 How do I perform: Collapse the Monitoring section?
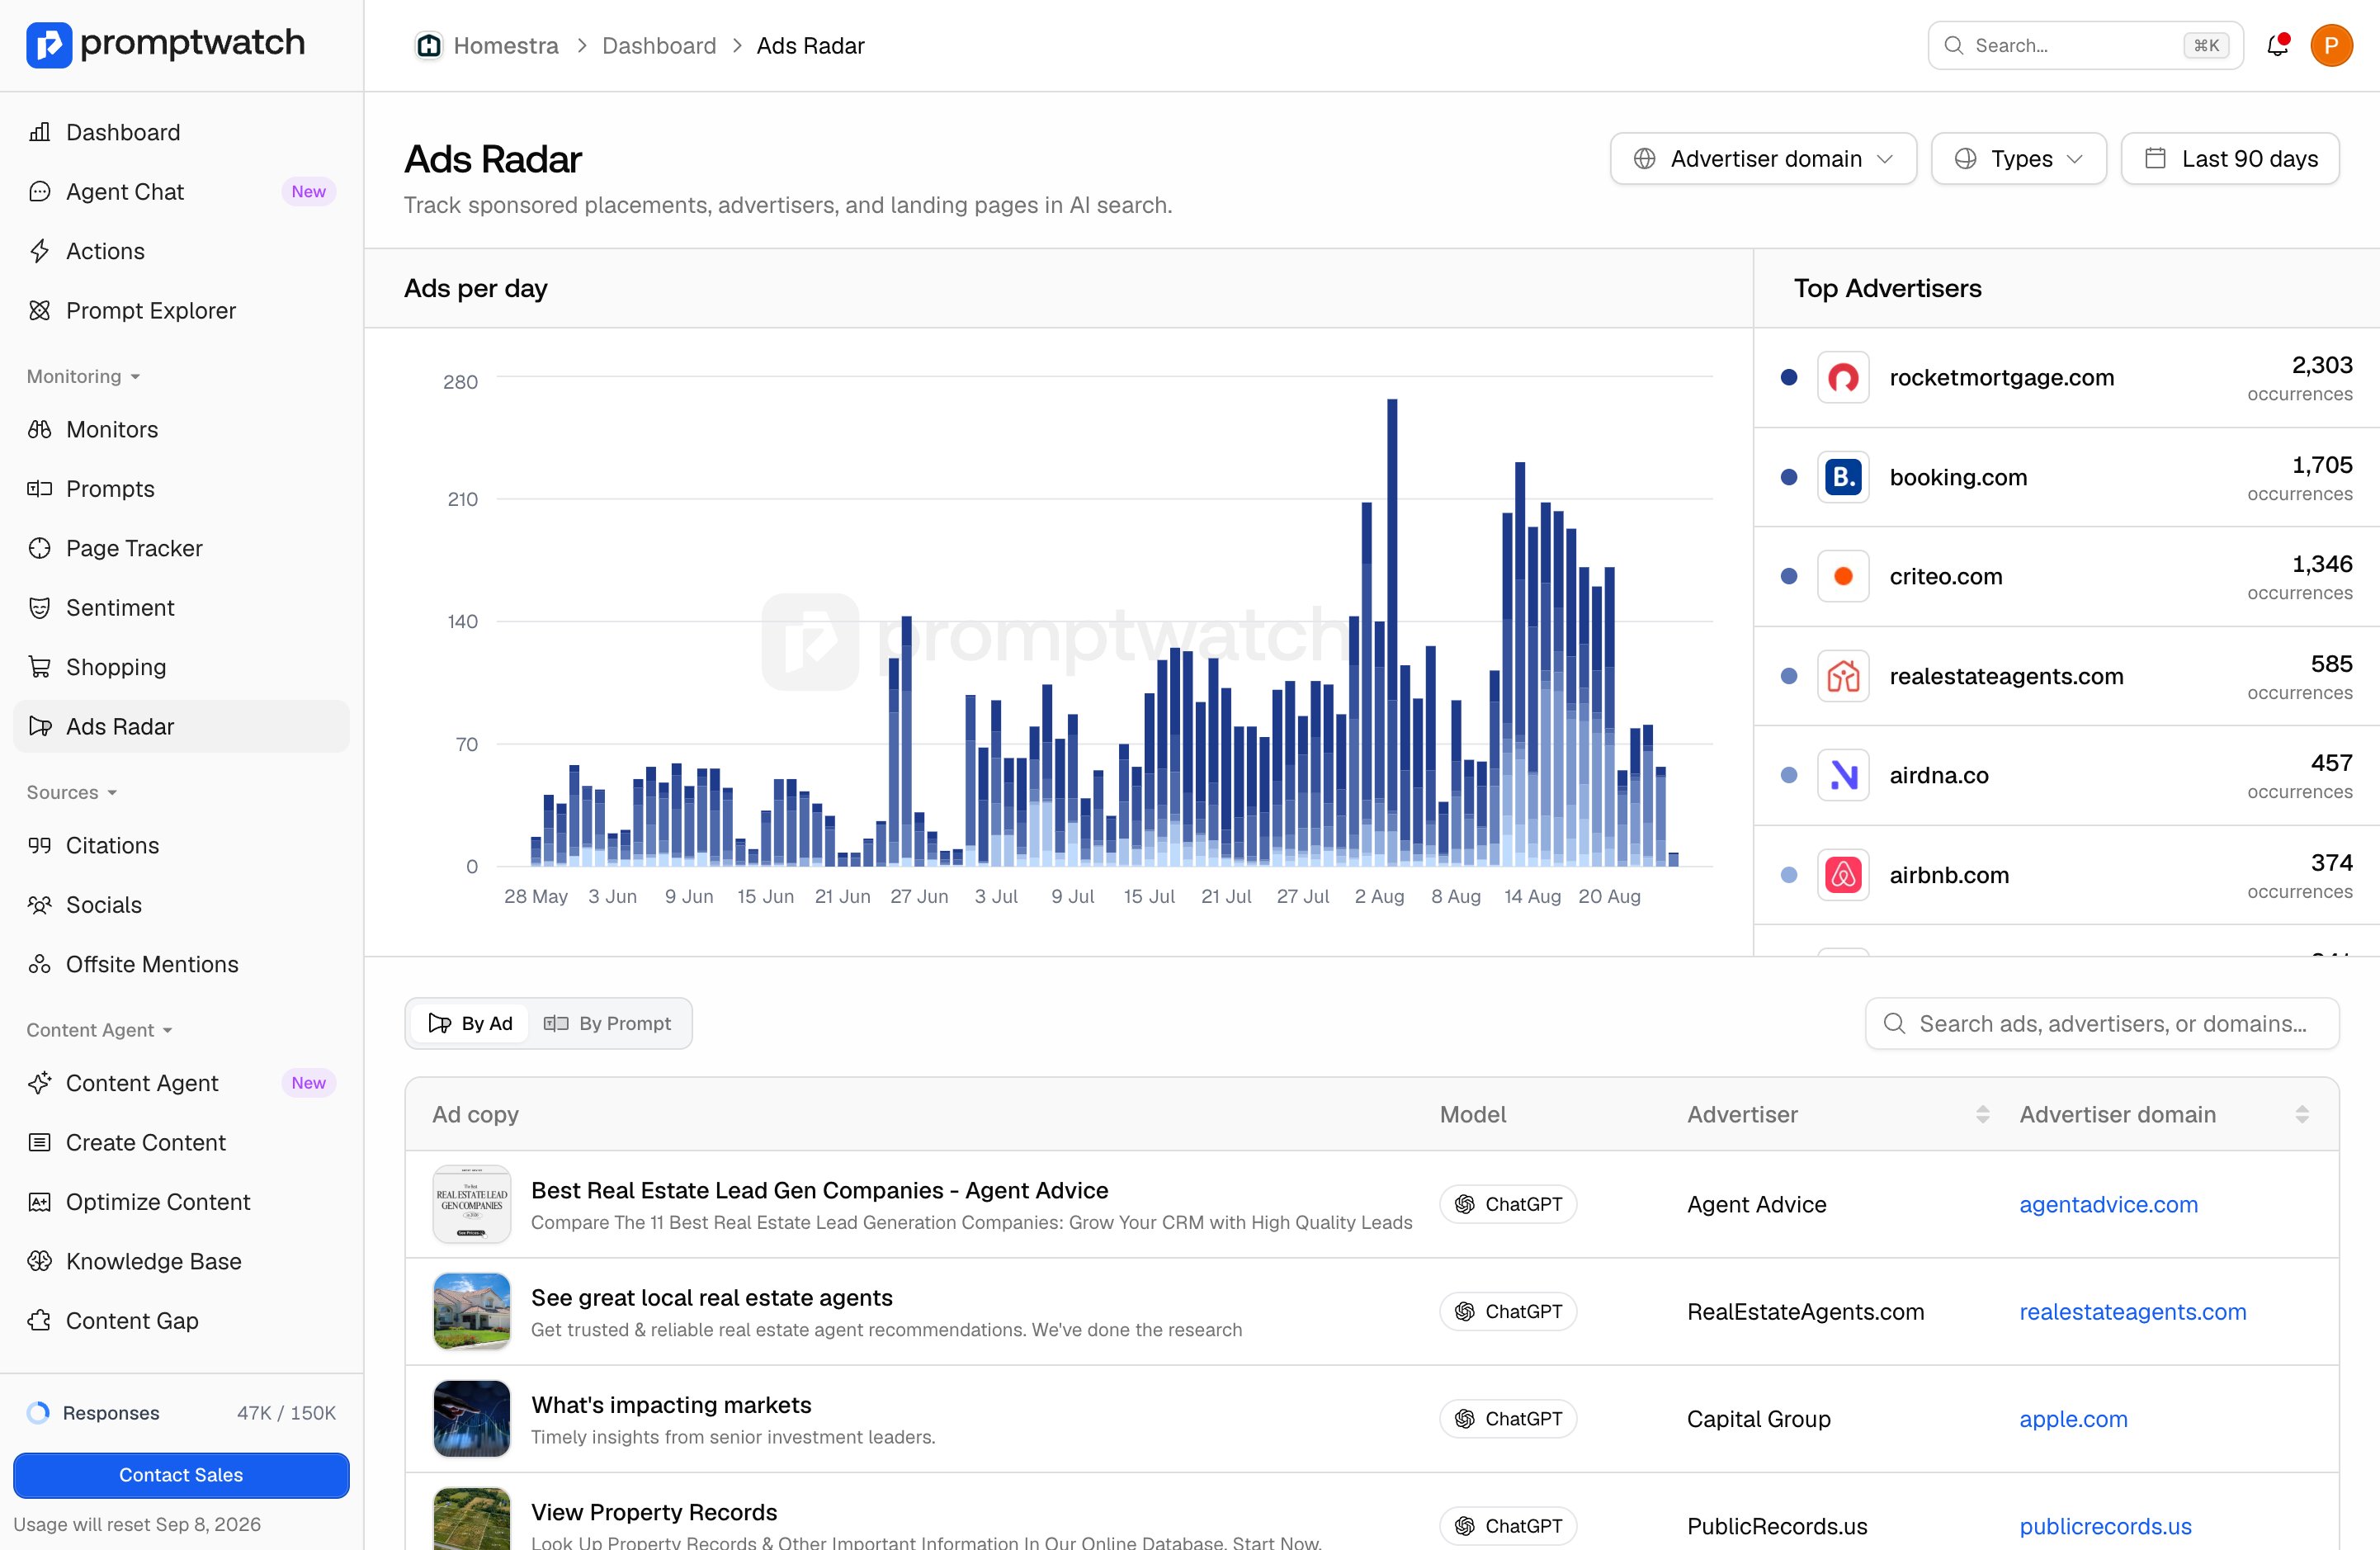pos(84,376)
